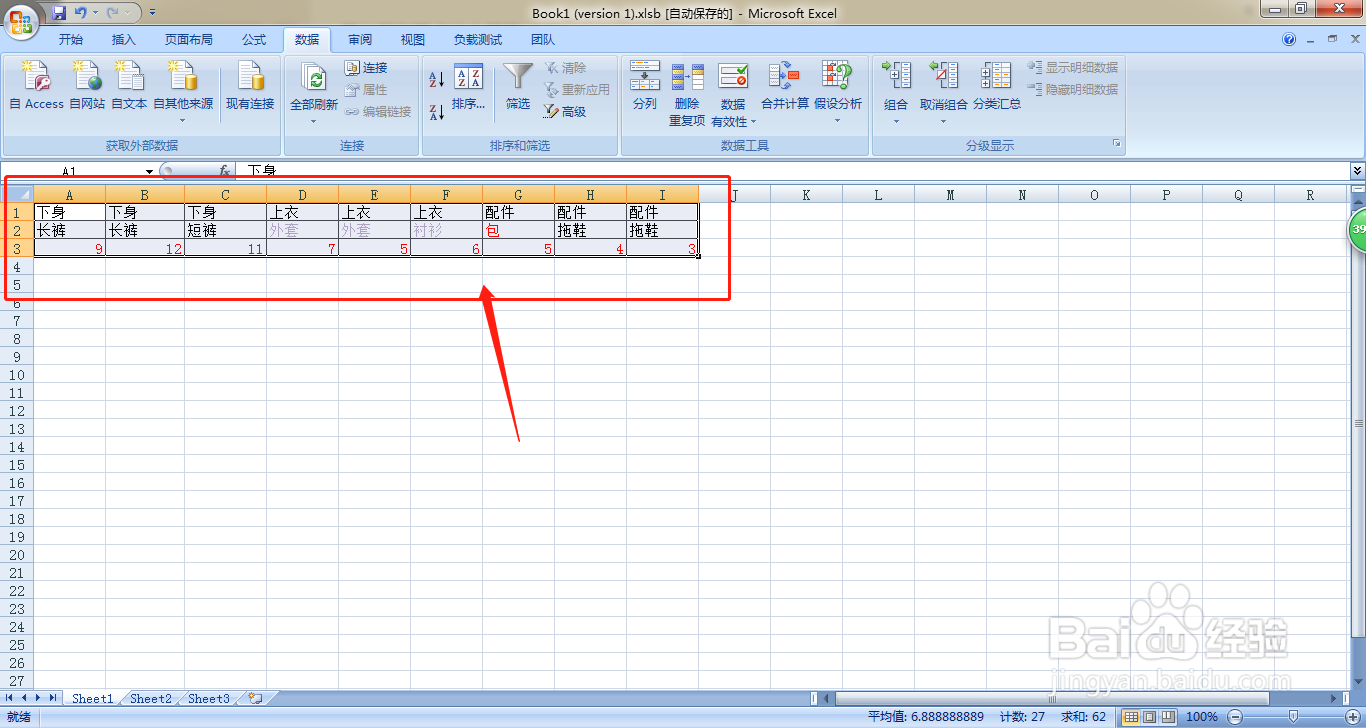The width and height of the screenshot is (1366, 728).
Task: Click Remove Duplicates icon
Action: [687, 75]
